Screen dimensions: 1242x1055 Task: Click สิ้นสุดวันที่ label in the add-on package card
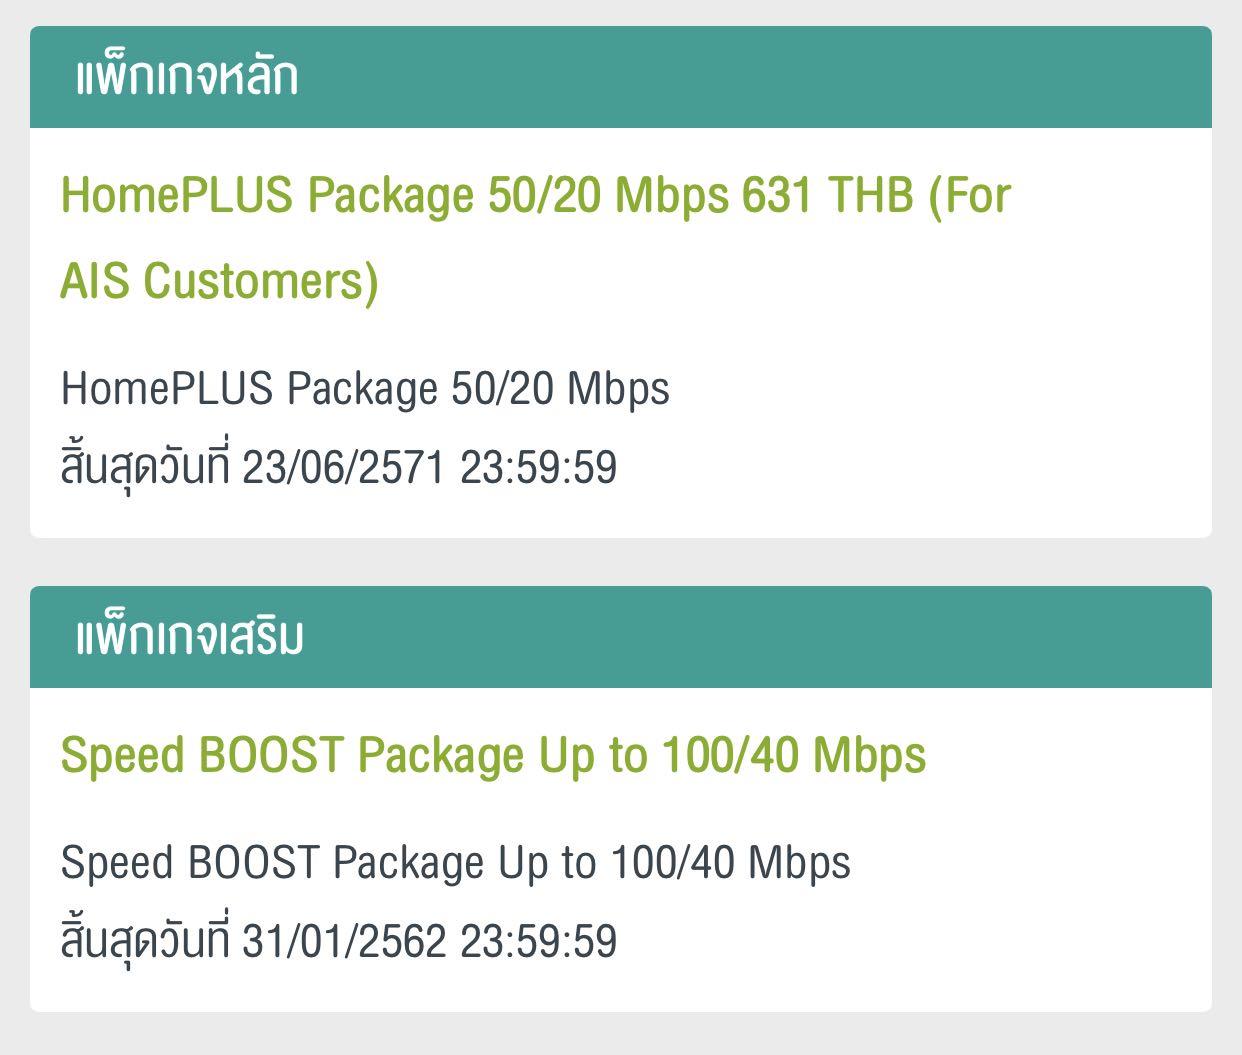[145, 941]
